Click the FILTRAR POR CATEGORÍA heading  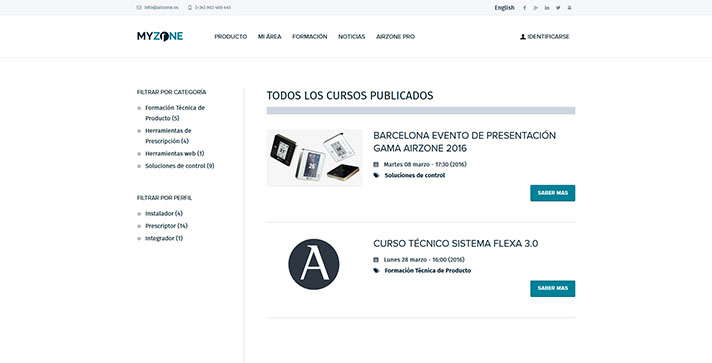pos(171,92)
